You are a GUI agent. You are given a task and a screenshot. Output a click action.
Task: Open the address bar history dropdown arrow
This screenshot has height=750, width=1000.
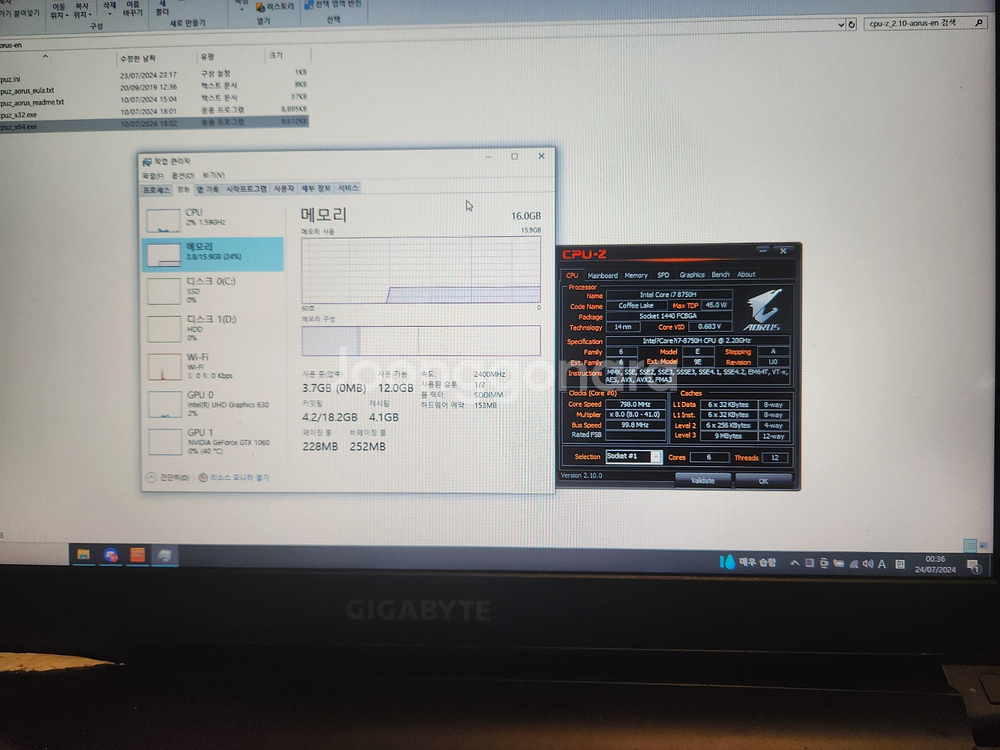[841, 25]
